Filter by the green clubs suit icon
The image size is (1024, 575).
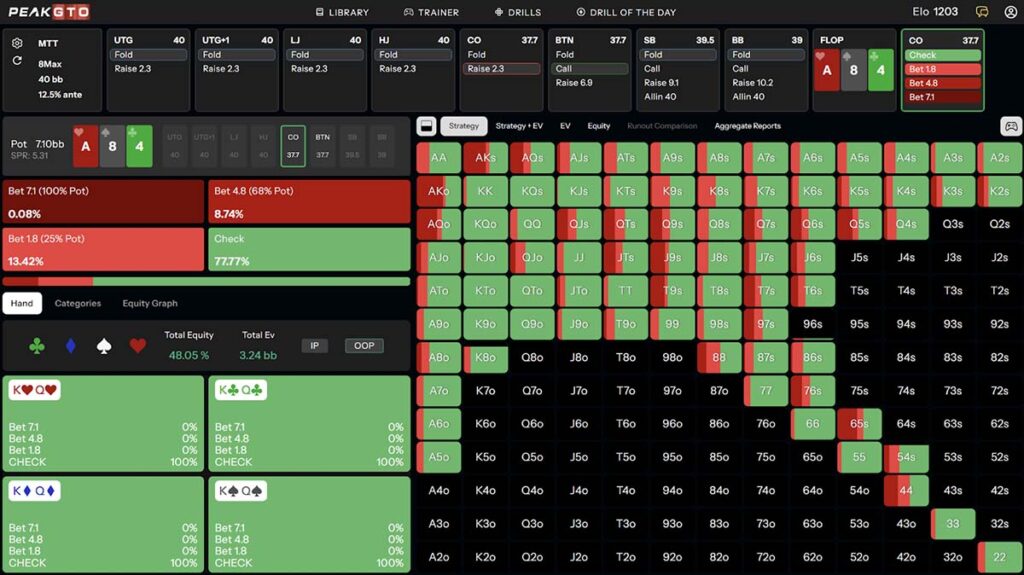pyautogui.click(x=37, y=346)
